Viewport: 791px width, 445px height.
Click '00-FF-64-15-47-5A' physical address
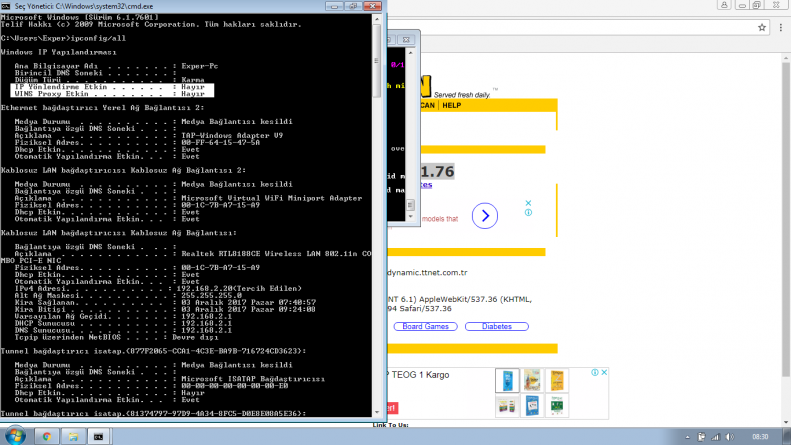[x=220, y=143]
